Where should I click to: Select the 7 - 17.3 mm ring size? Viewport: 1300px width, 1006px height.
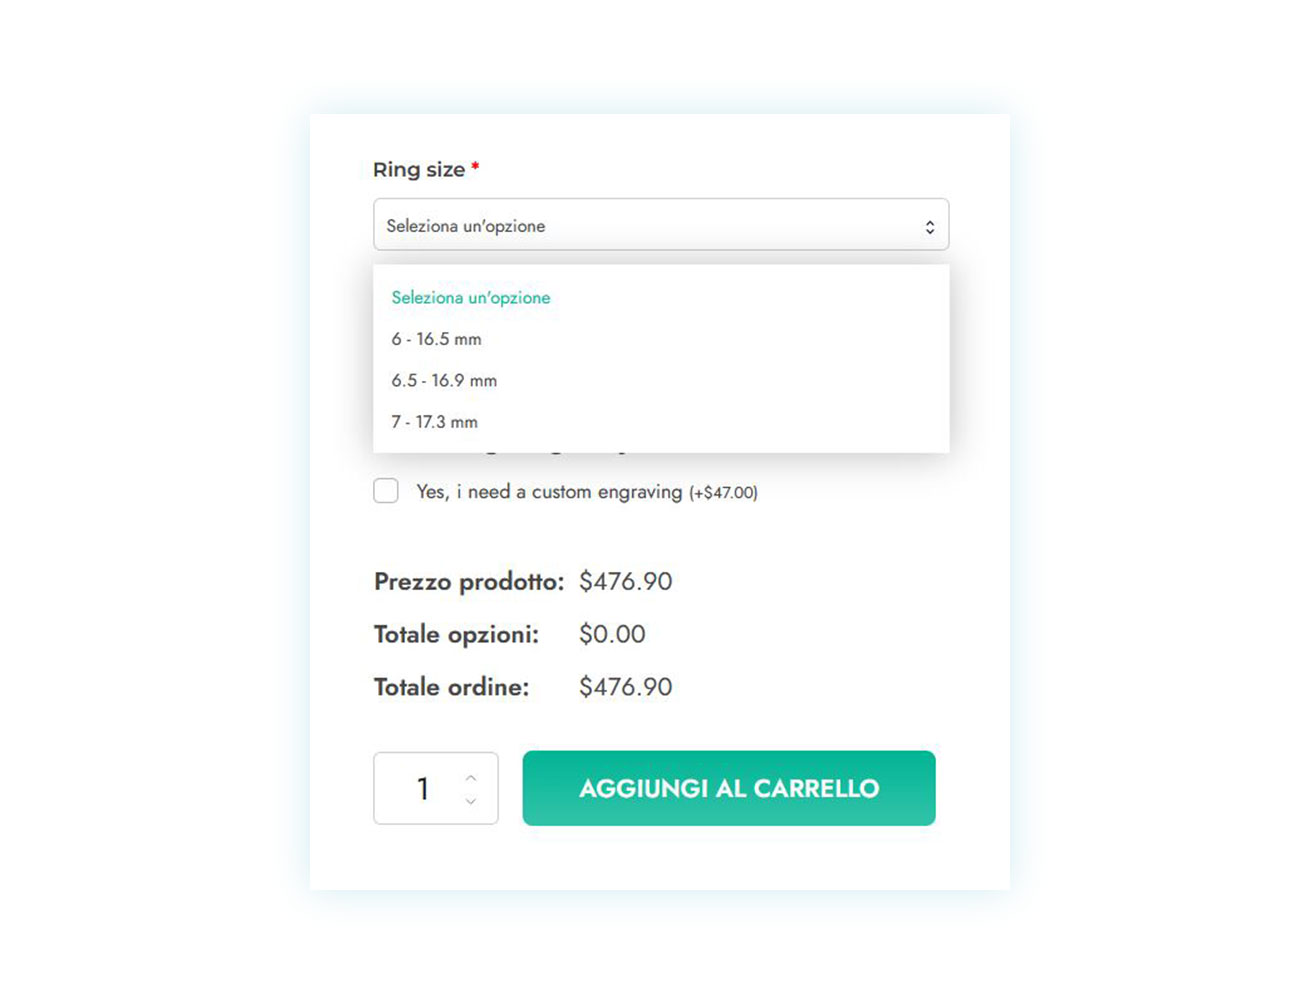tap(435, 422)
